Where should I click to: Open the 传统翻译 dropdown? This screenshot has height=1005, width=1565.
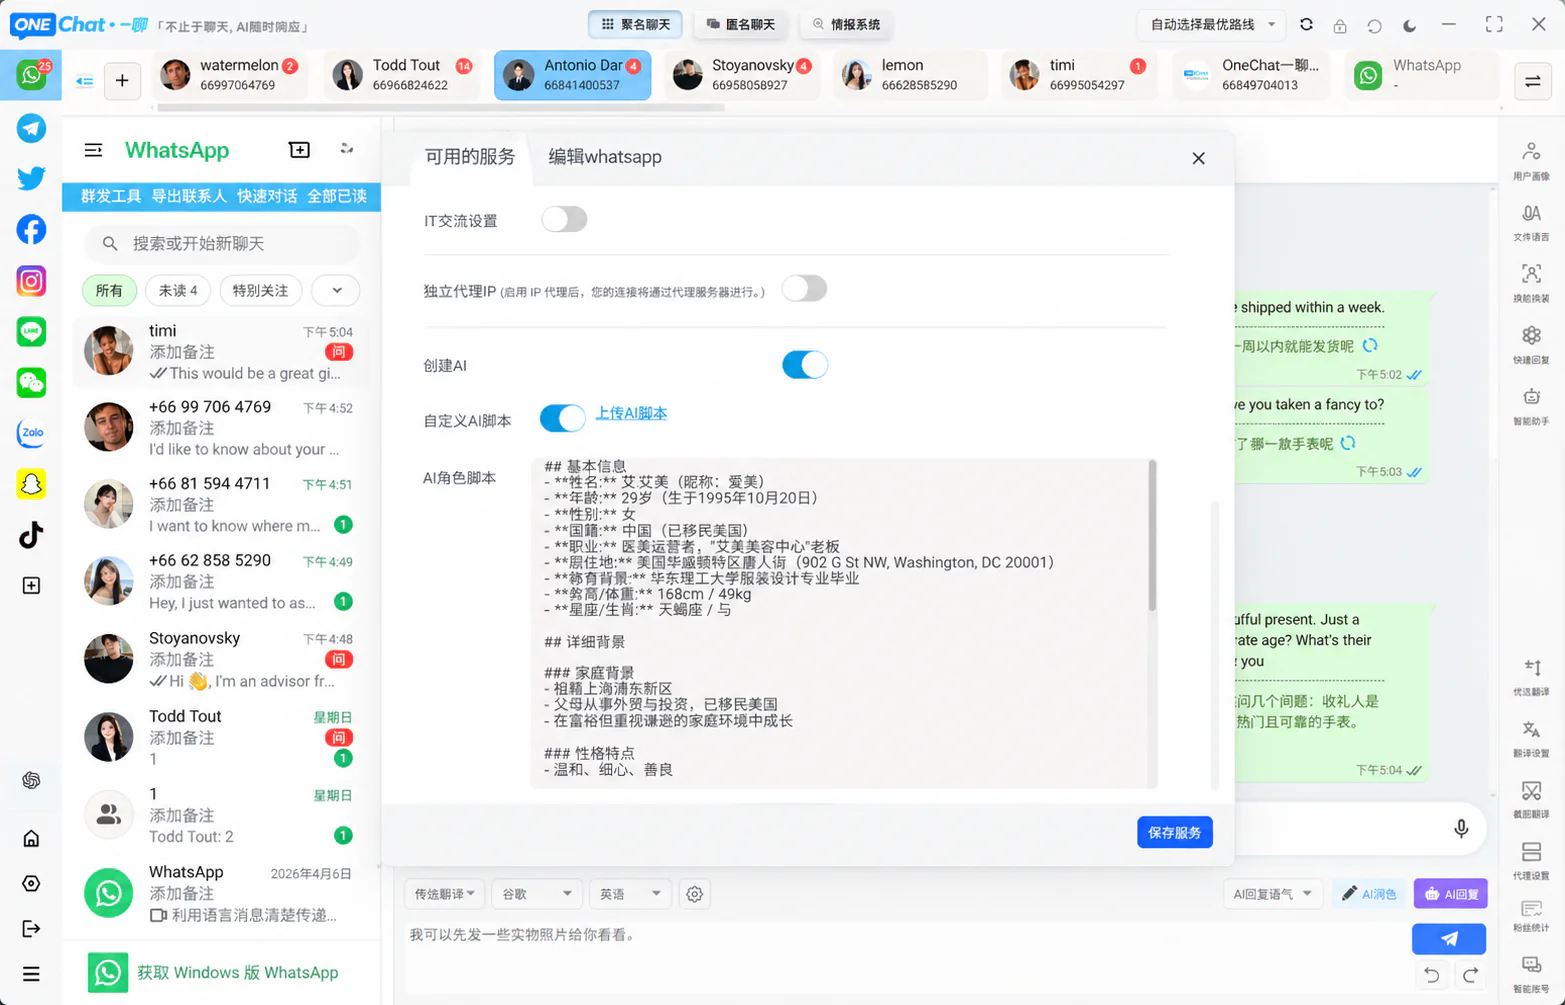coord(444,894)
